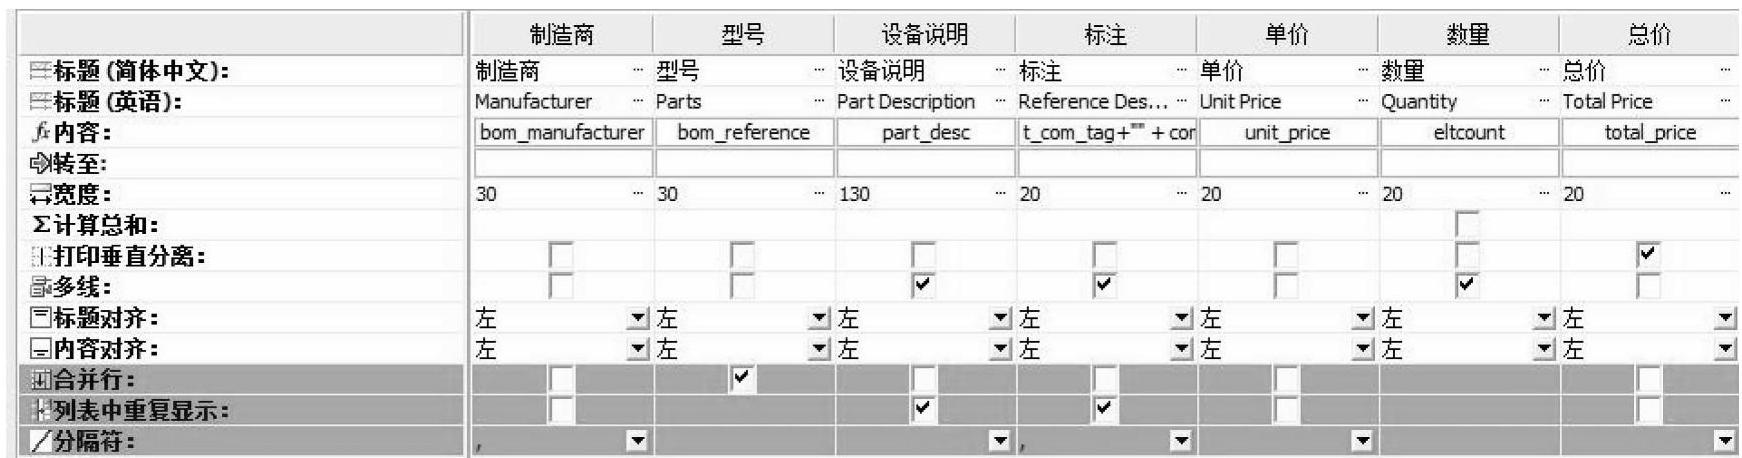This screenshot has height=458, width=1742.
Task: Uncheck 打印垂直分离 for 总价 column
Action: click(1647, 255)
